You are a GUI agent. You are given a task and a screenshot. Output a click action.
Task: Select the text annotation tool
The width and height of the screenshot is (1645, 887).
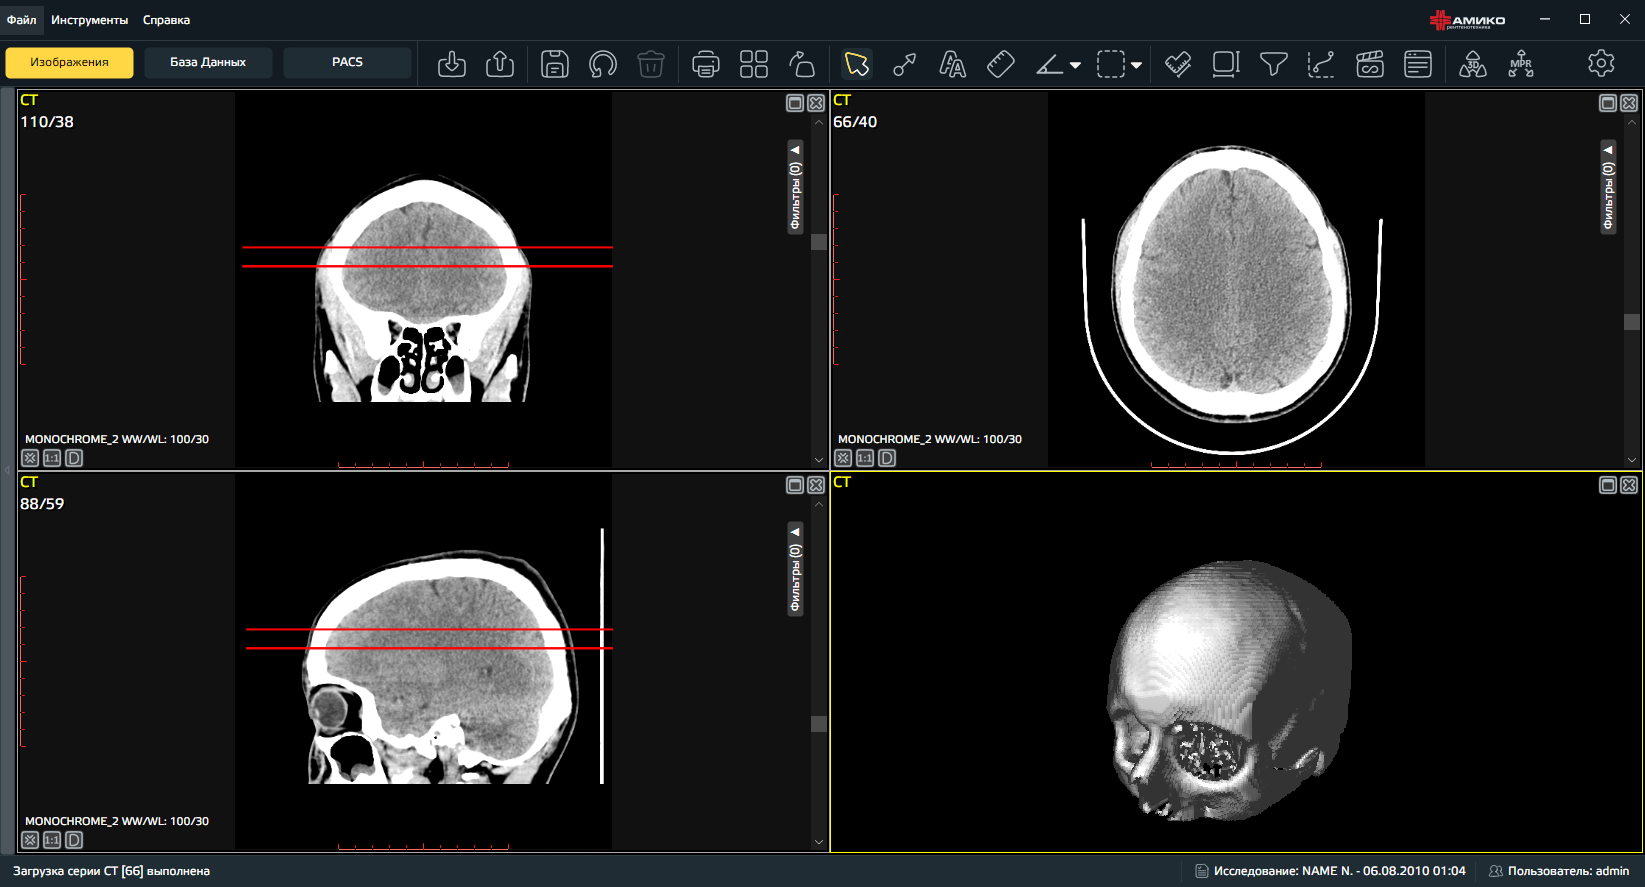[x=953, y=64]
